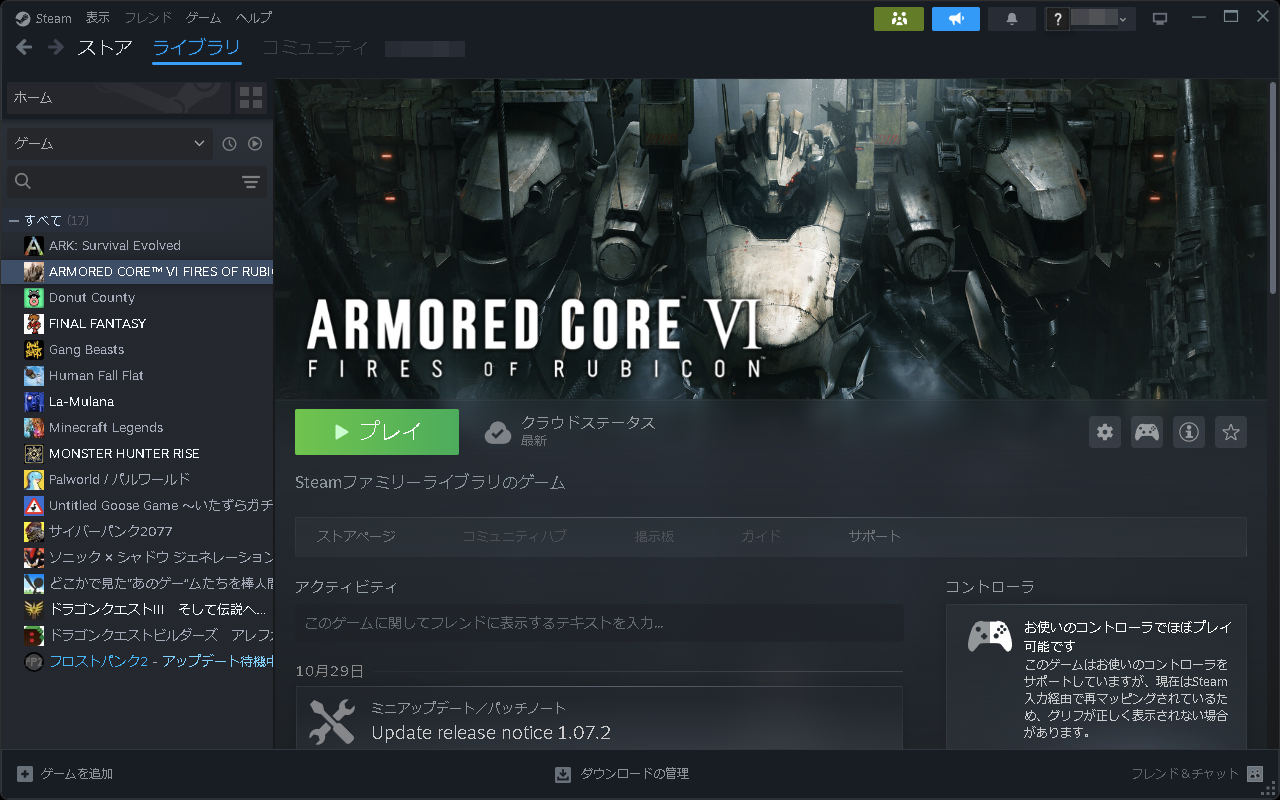Go to the ストア tab
Image resolution: width=1280 pixels, height=800 pixels.
tap(105, 47)
